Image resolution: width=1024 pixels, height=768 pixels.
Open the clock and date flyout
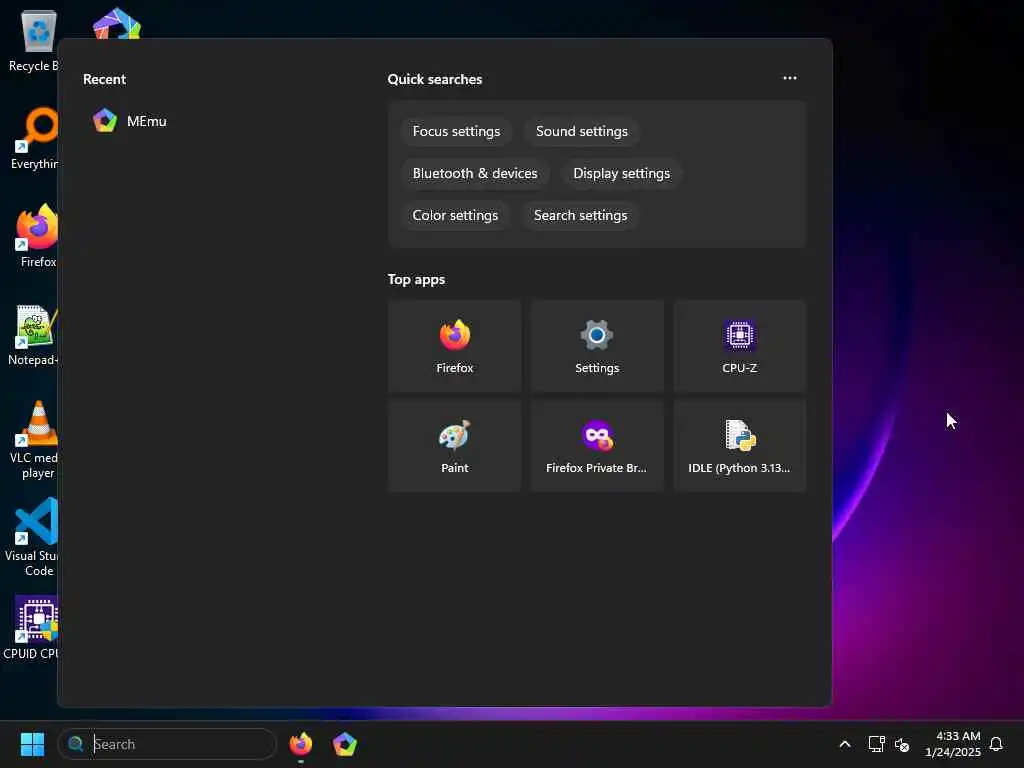pyautogui.click(x=952, y=744)
